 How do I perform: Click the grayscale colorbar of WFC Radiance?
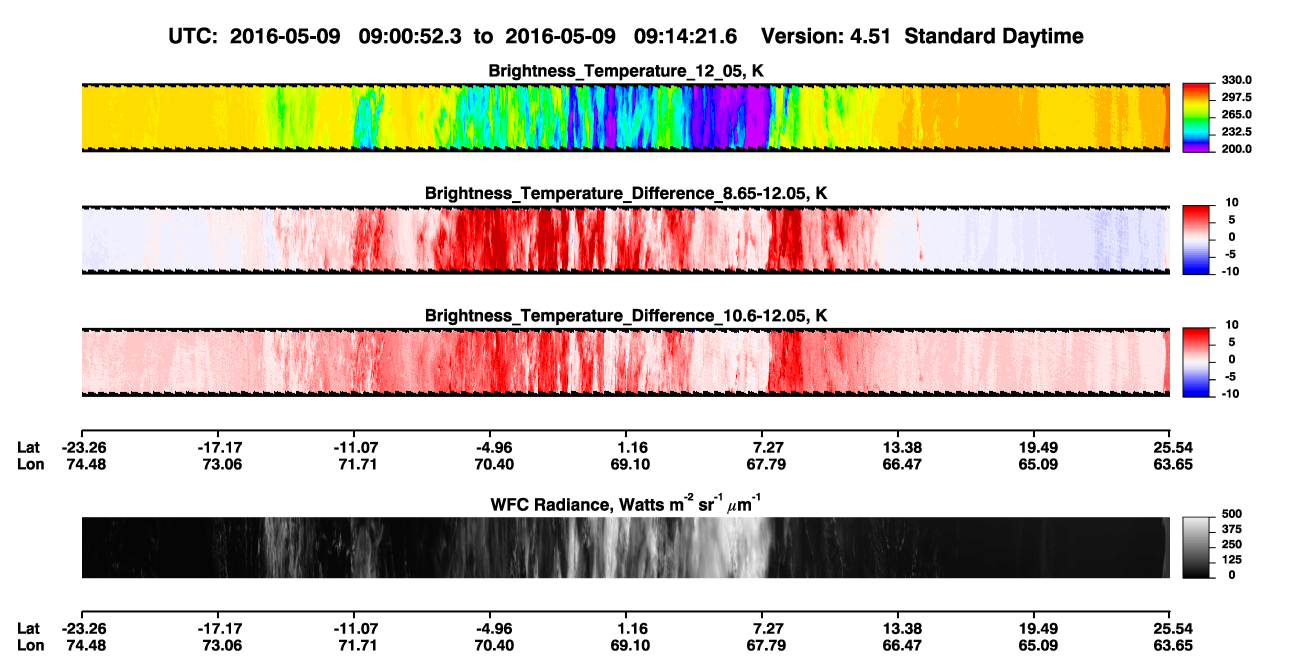tap(1197, 547)
